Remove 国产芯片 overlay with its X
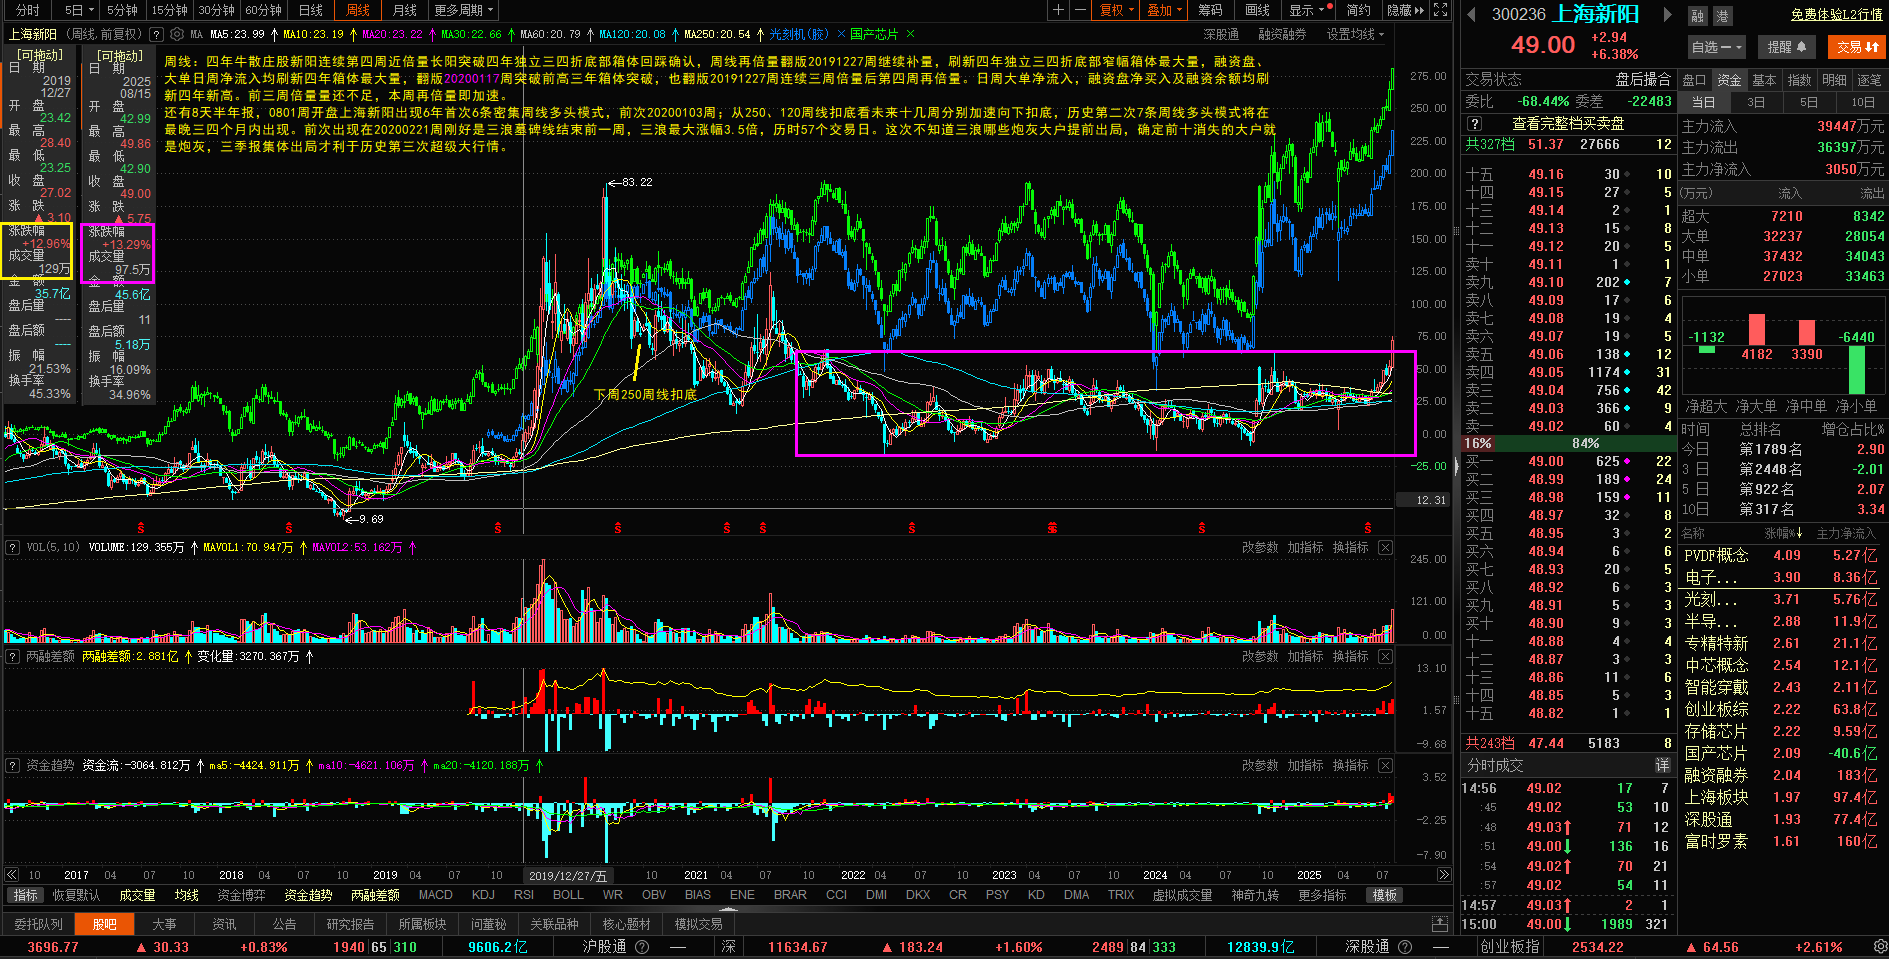 (910, 34)
